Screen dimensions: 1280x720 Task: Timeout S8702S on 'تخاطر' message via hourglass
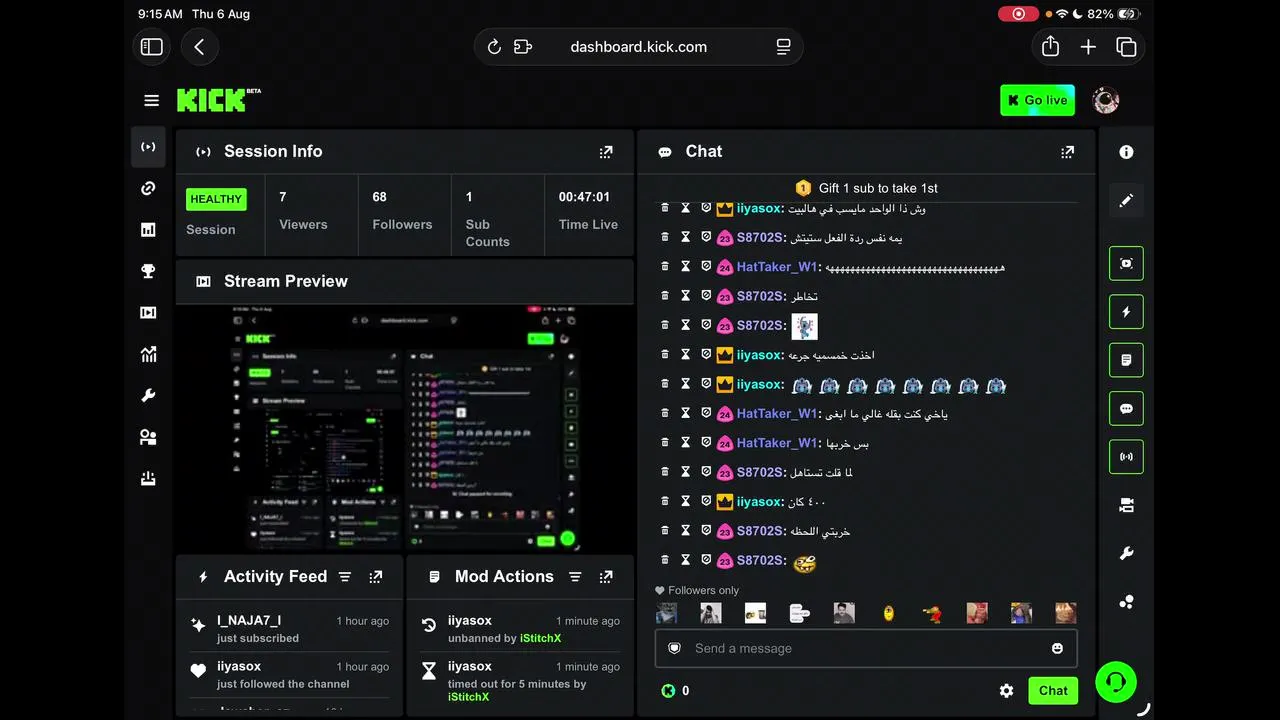tap(685, 296)
